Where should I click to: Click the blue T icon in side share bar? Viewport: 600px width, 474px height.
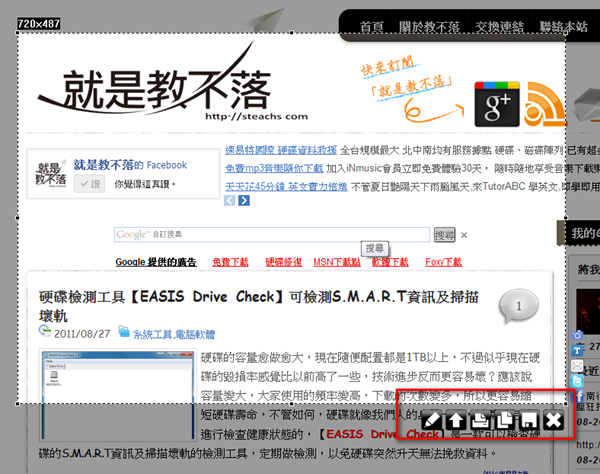tap(577, 350)
